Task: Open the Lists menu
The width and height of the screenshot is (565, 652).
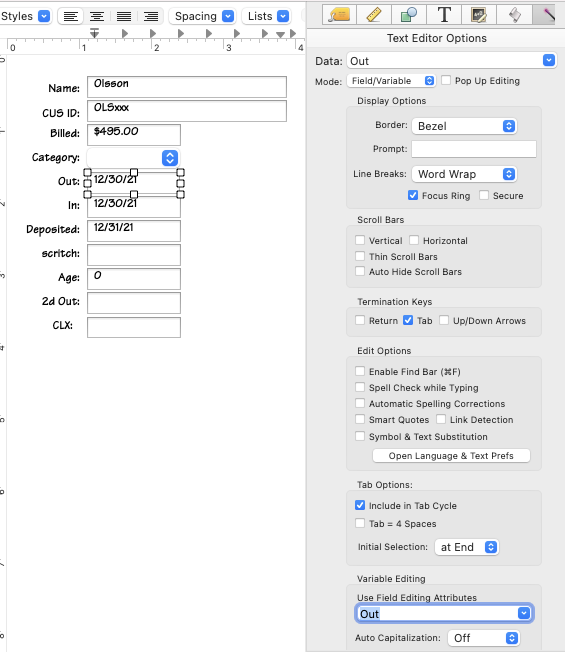Action: coord(266,16)
